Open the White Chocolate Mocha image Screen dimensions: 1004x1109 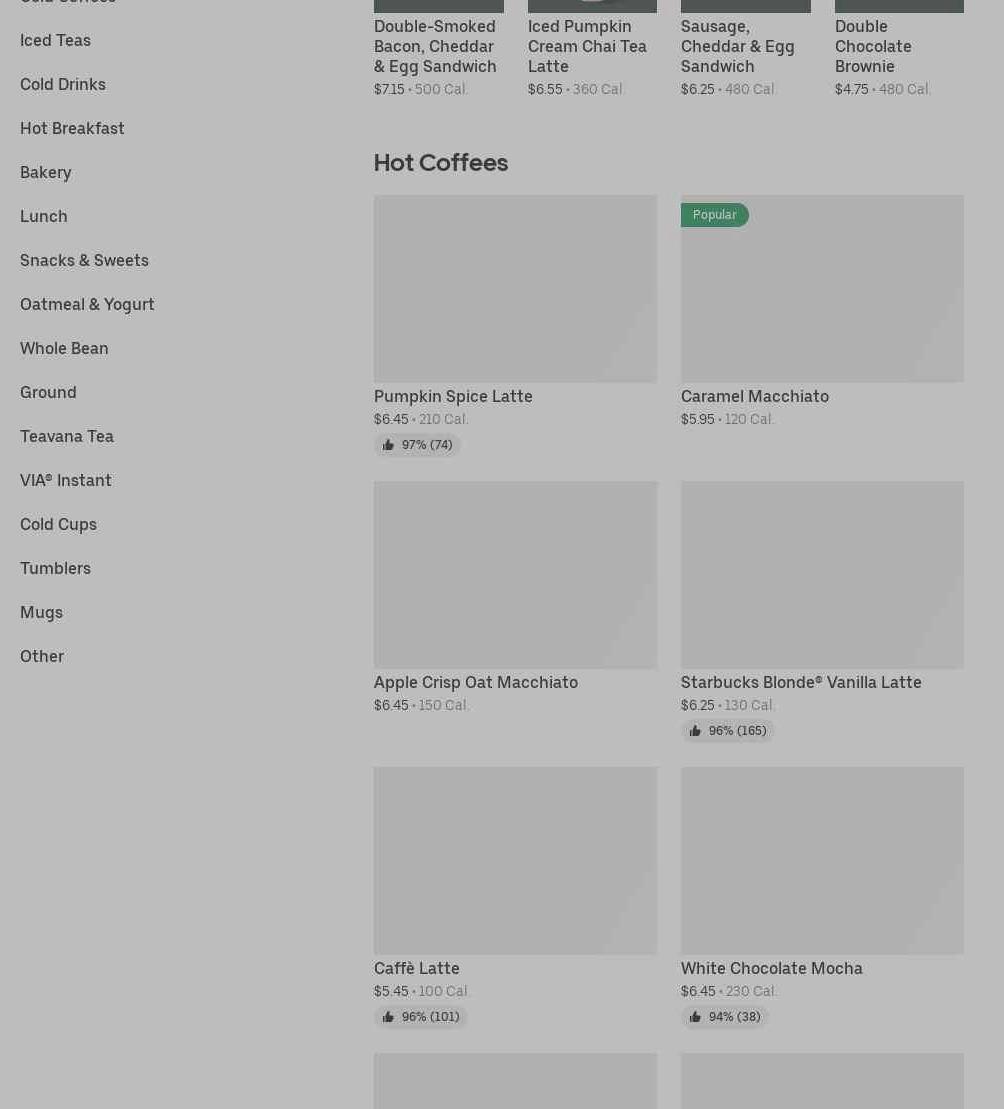click(x=822, y=860)
